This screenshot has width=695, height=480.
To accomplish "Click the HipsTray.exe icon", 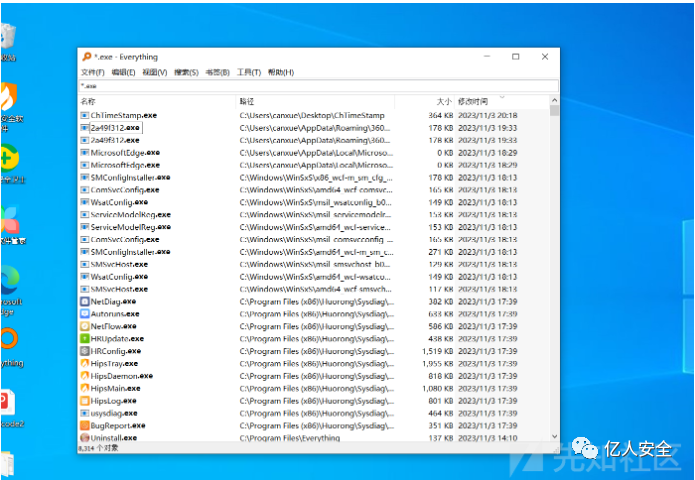I will pos(85,363).
